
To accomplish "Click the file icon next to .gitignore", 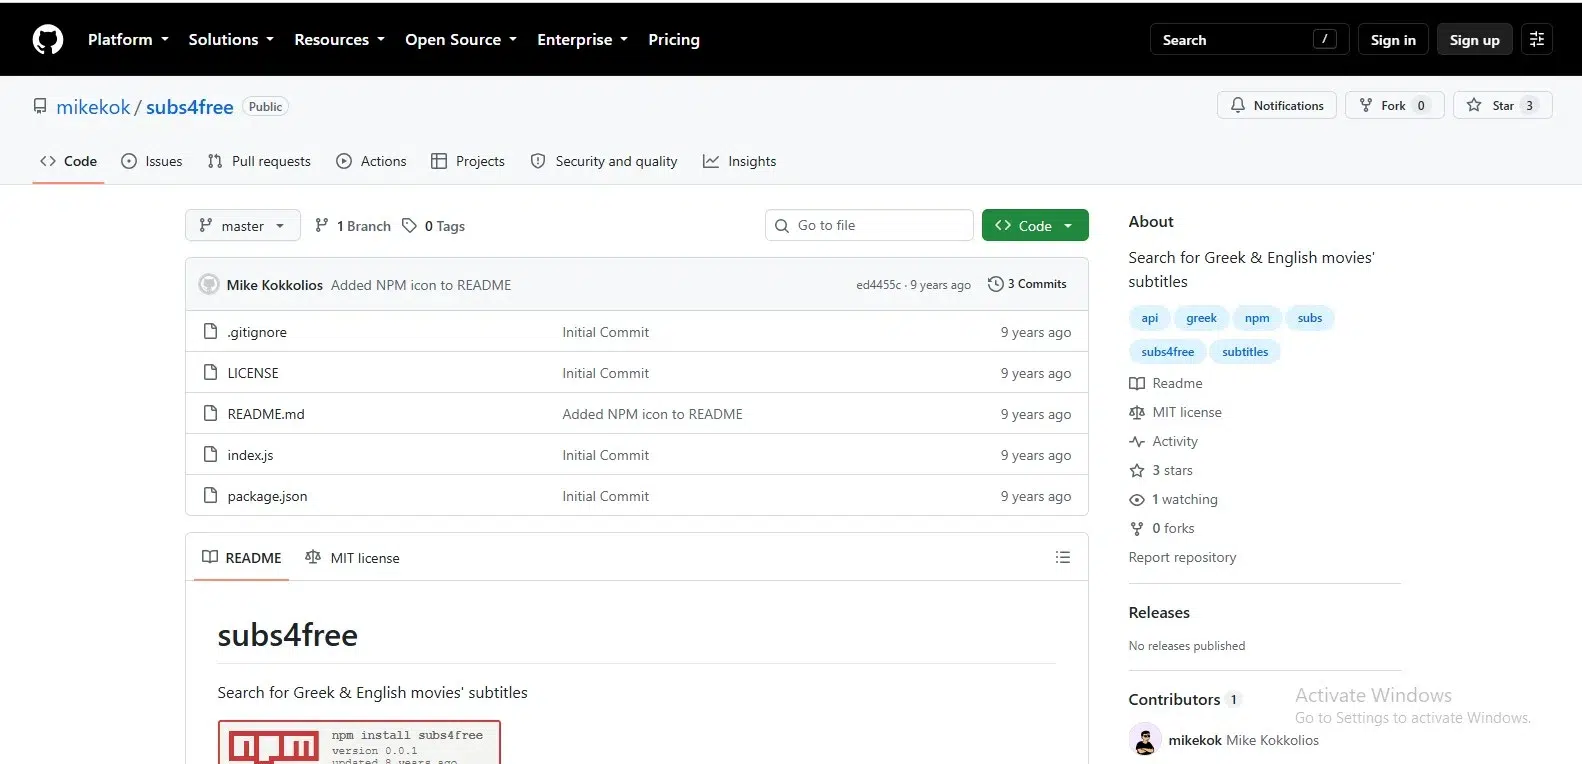I will [x=210, y=331].
